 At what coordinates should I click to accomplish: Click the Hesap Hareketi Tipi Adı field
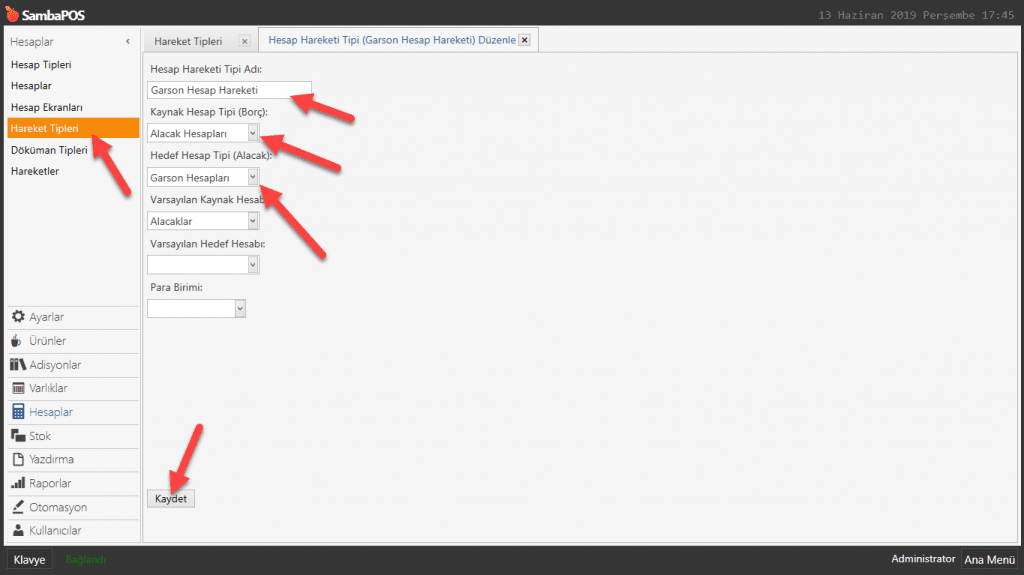[228, 90]
